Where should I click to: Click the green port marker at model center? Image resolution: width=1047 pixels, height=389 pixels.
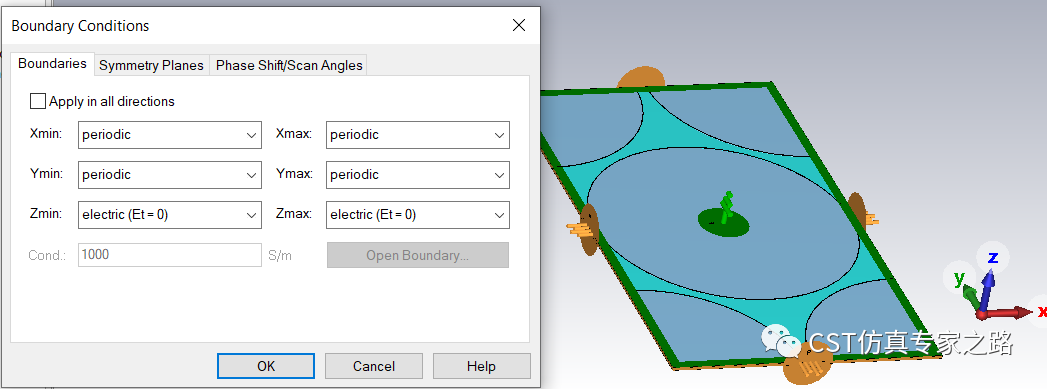725,208
